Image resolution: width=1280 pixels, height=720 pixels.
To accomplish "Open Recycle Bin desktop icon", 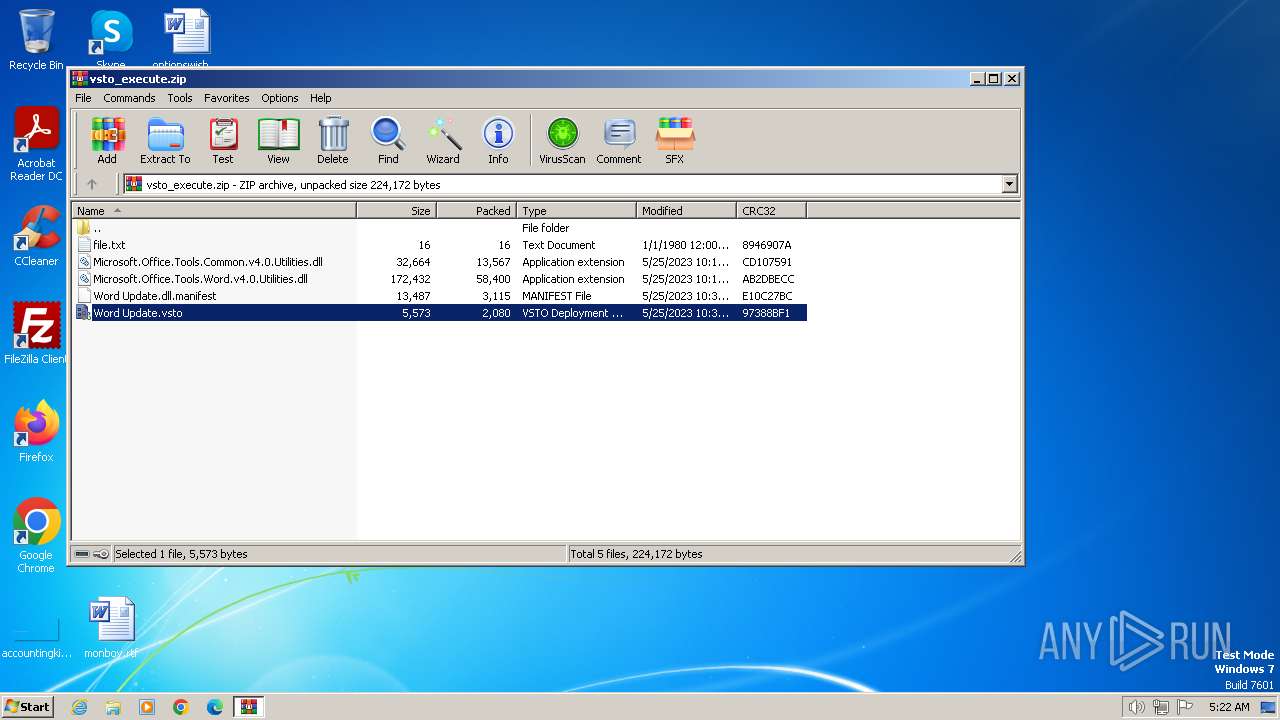I will [x=36, y=40].
